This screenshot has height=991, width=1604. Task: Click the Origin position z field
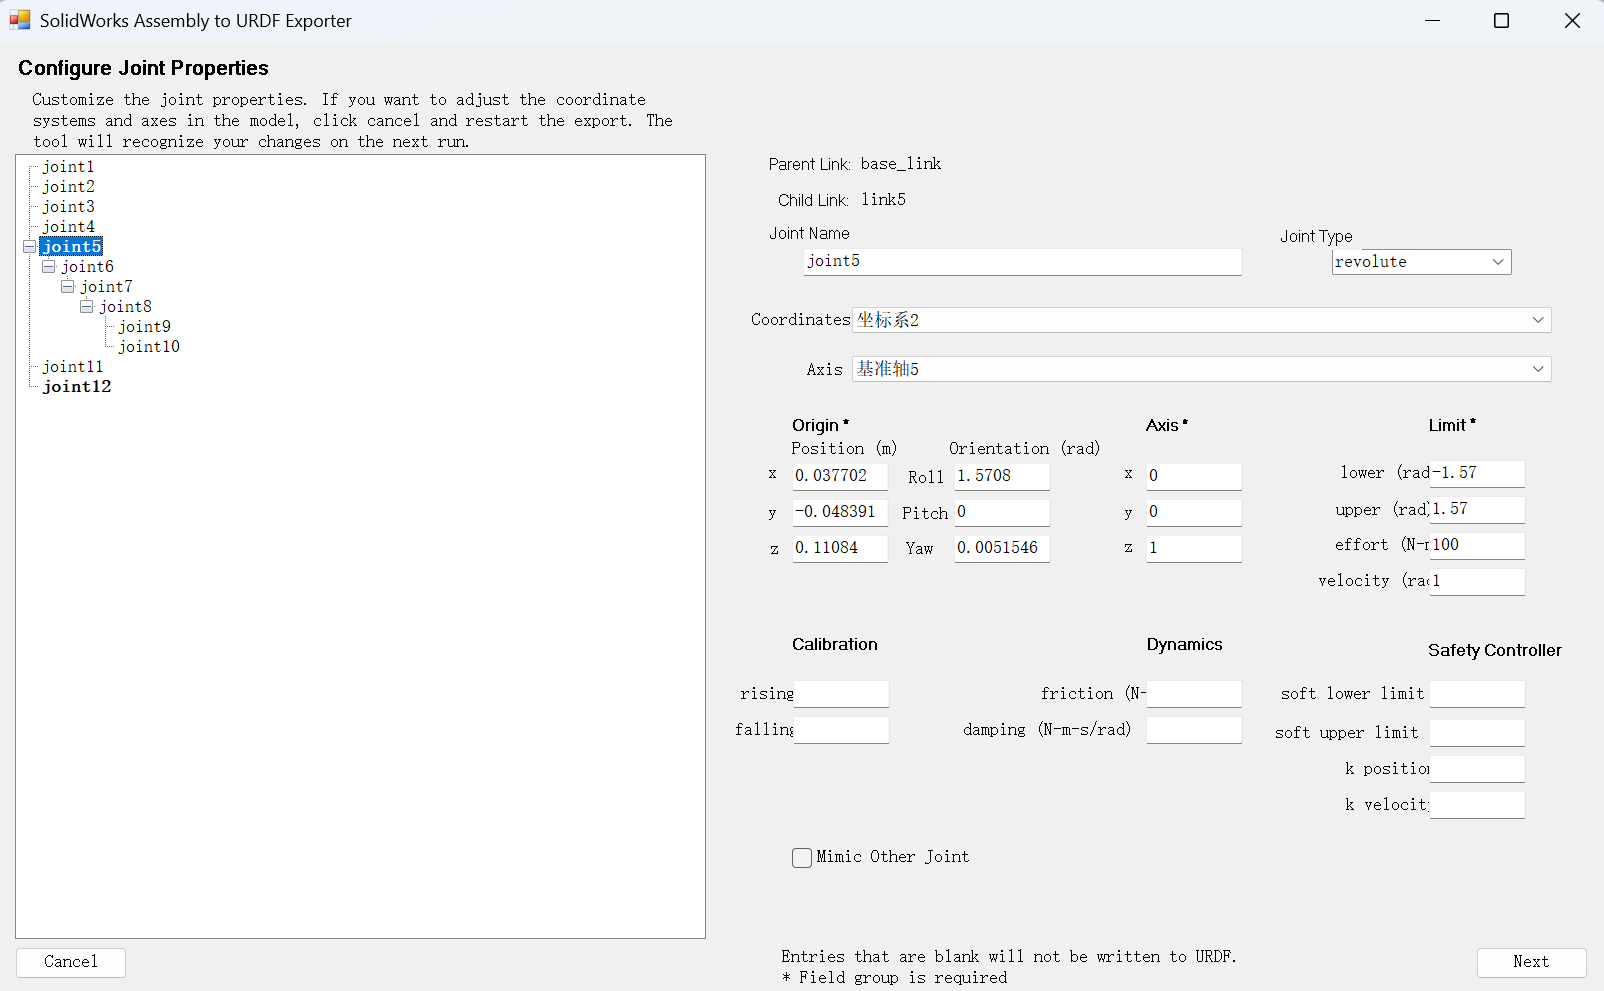[x=840, y=548]
